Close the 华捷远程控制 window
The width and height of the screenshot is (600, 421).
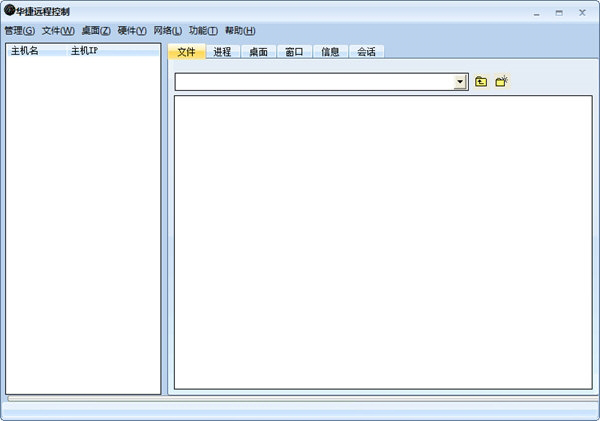(x=582, y=13)
